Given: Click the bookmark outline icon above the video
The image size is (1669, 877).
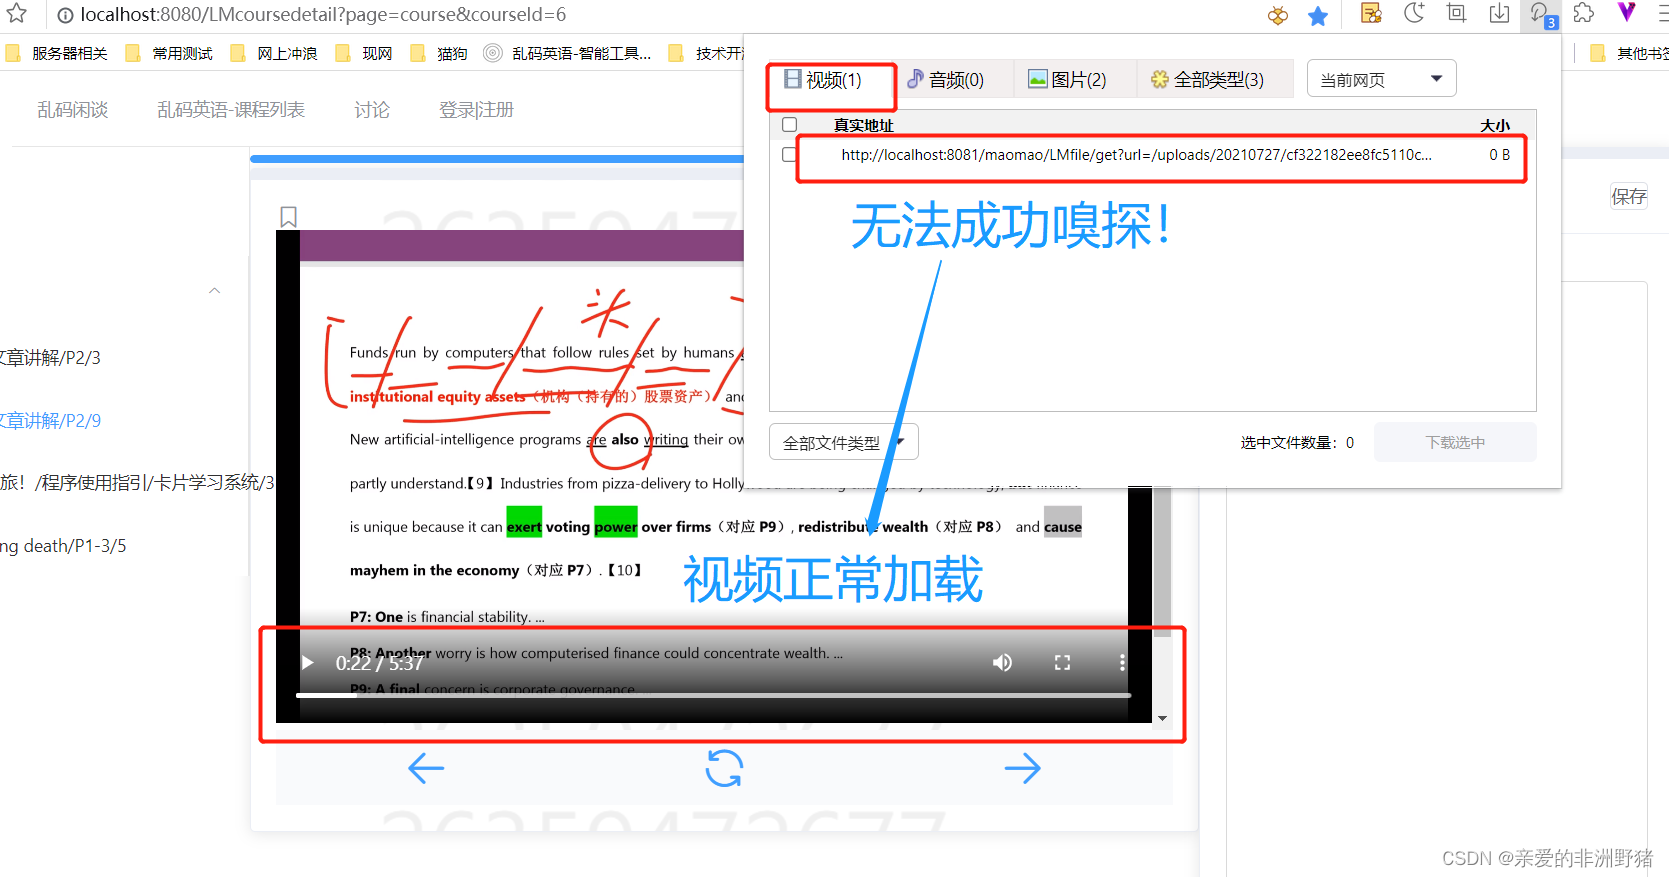Looking at the screenshot, I should [288, 217].
